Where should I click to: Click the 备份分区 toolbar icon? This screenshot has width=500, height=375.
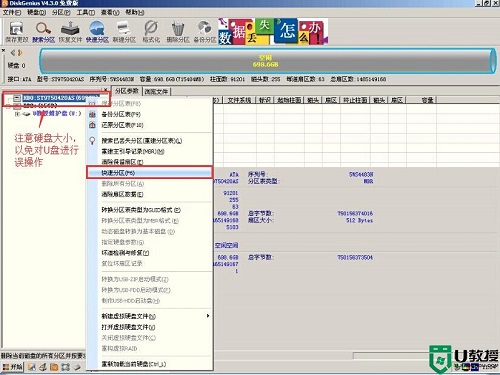[x=205, y=31]
